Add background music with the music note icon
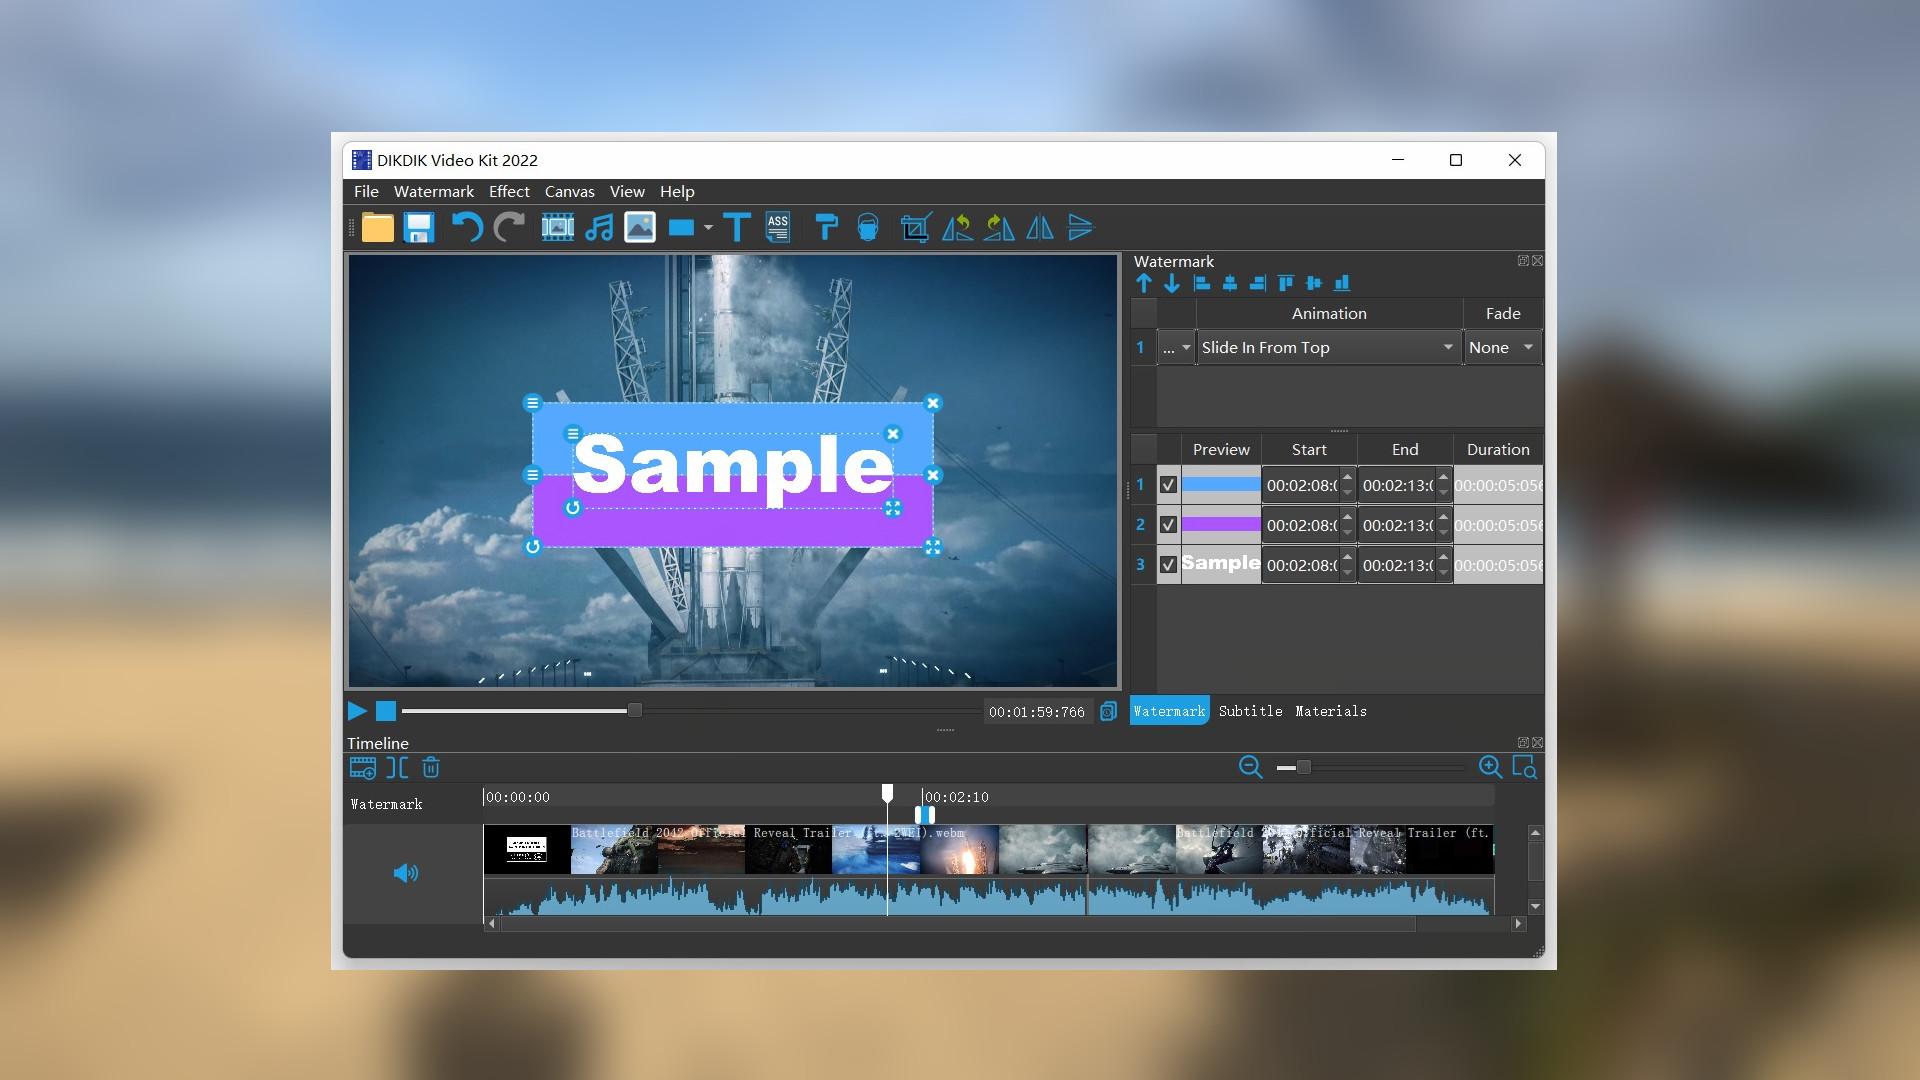The height and width of the screenshot is (1080, 1920). 598,228
